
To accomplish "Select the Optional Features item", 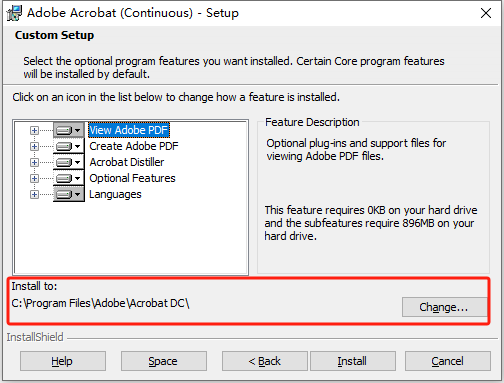I will click(x=132, y=178).
